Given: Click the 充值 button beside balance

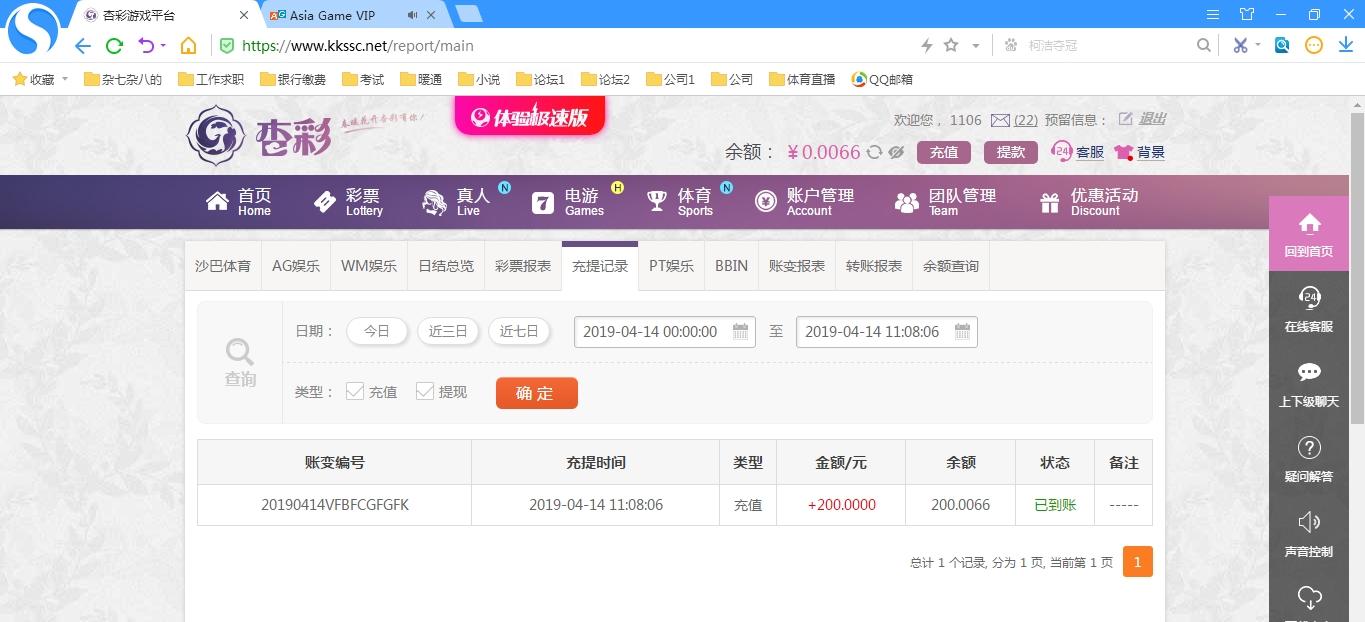Looking at the screenshot, I should (944, 152).
